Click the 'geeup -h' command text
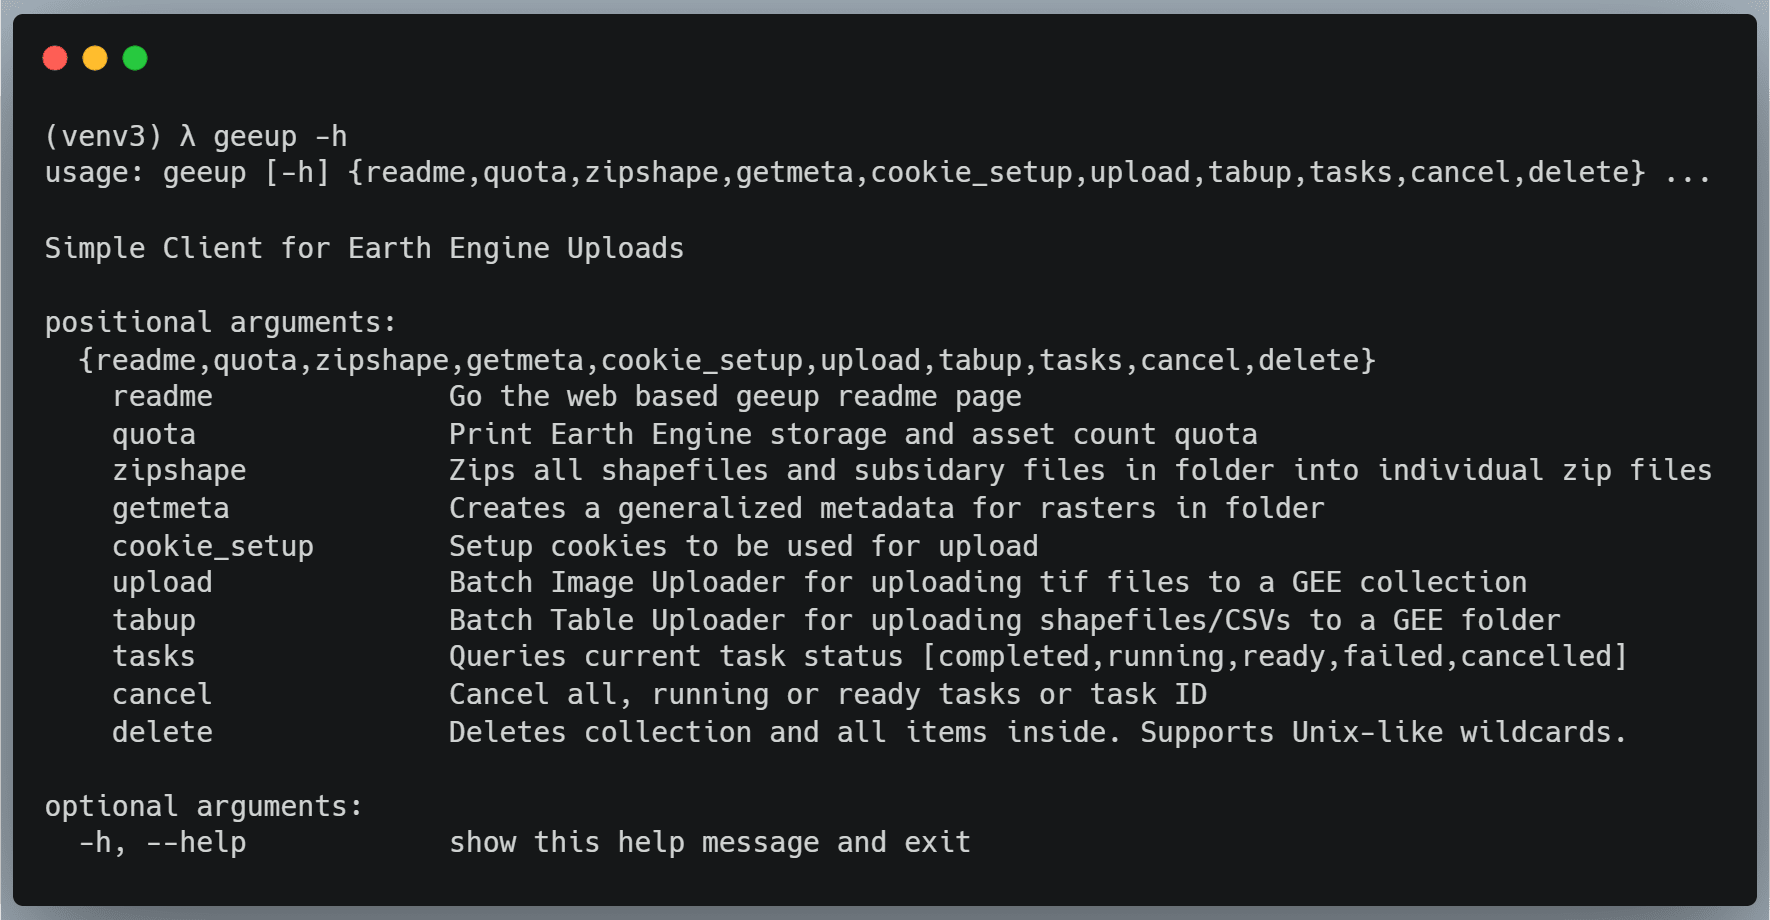Image resolution: width=1770 pixels, height=920 pixels. [280, 136]
